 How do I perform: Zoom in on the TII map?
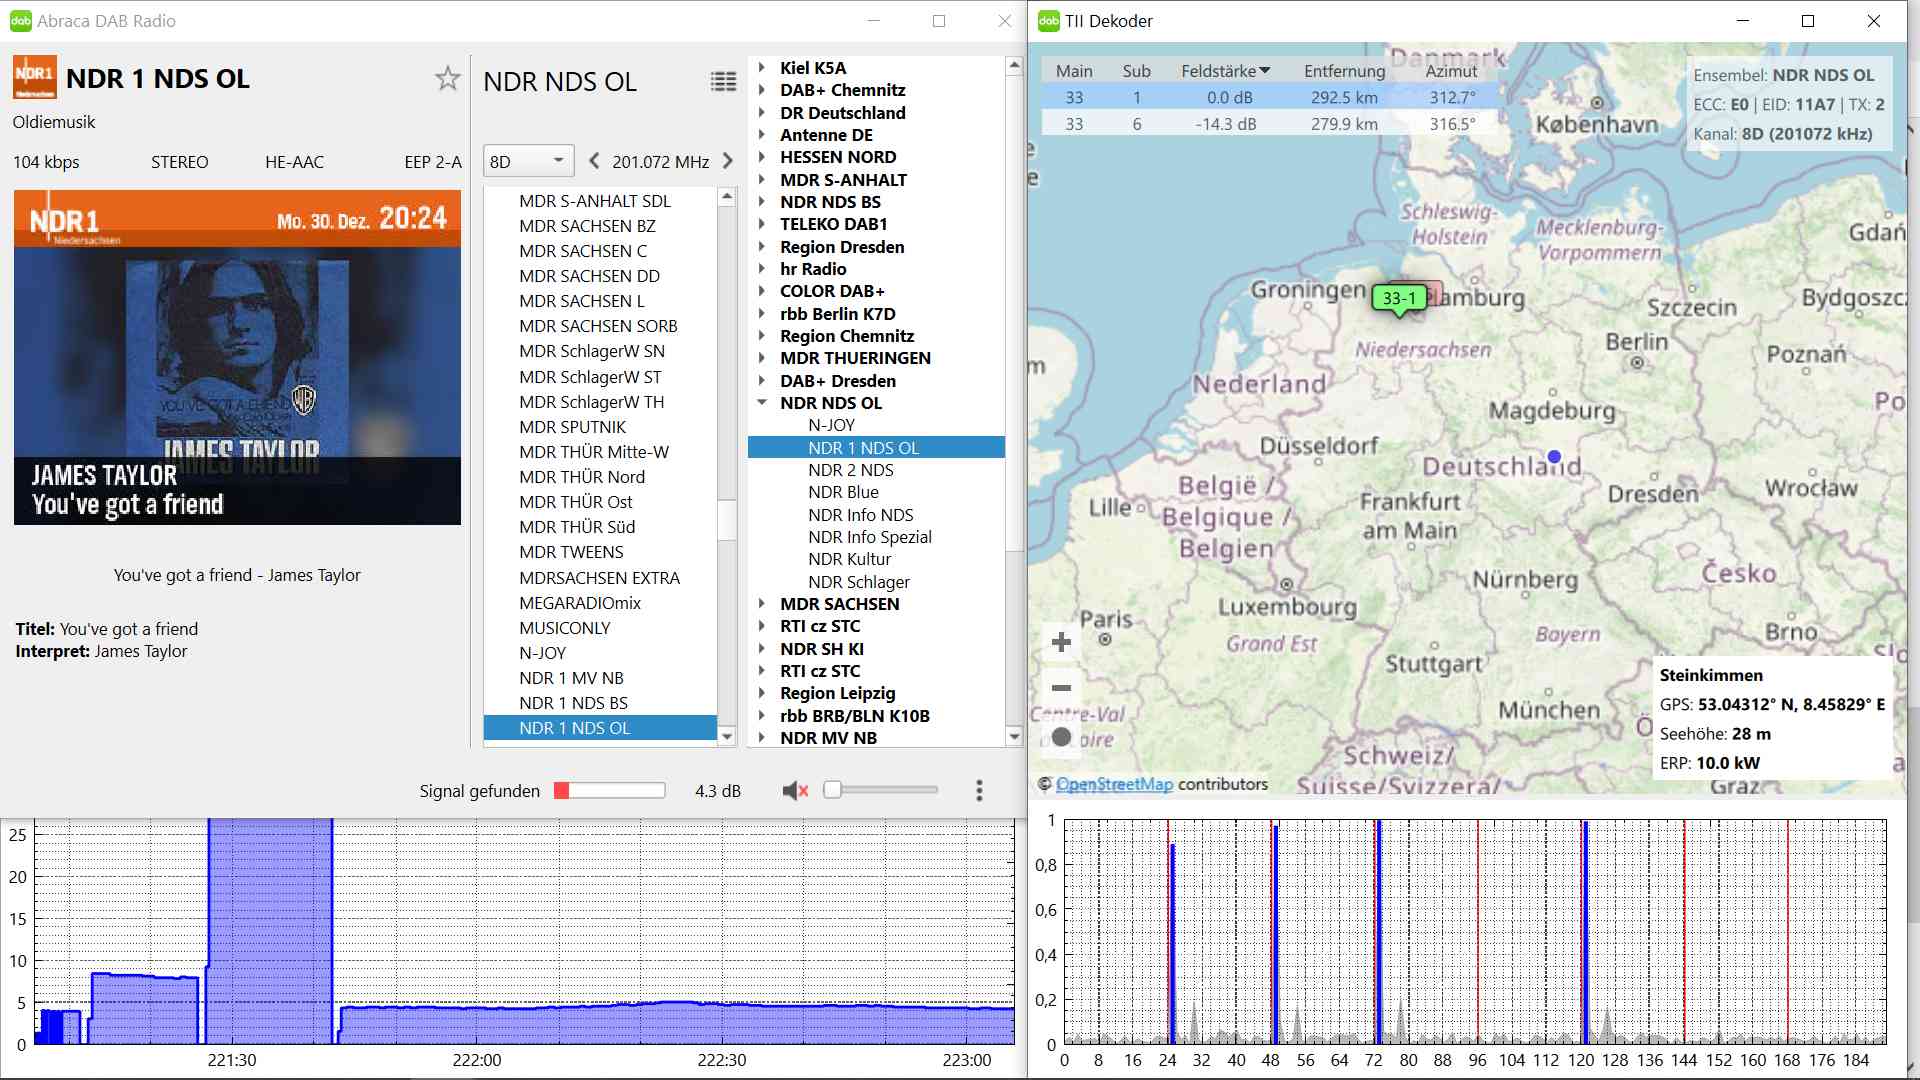pyautogui.click(x=1061, y=642)
